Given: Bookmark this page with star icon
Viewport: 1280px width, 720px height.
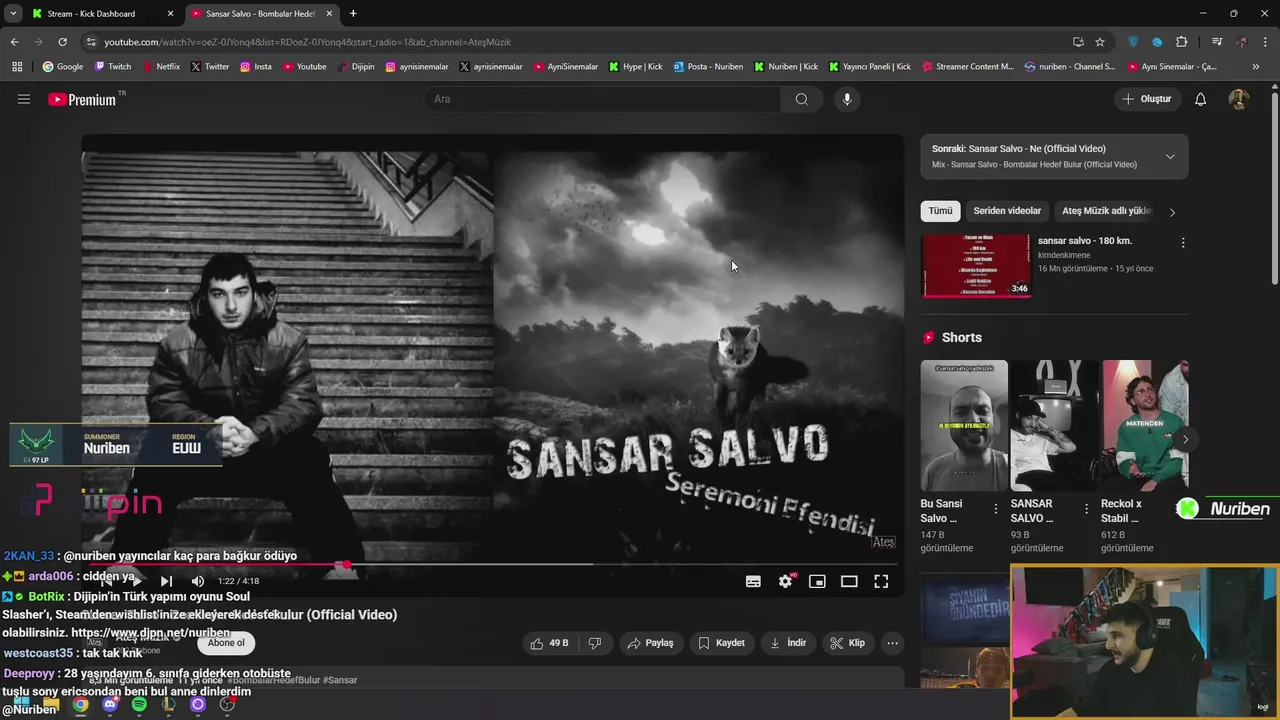Looking at the screenshot, I should click(x=1100, y=42).
